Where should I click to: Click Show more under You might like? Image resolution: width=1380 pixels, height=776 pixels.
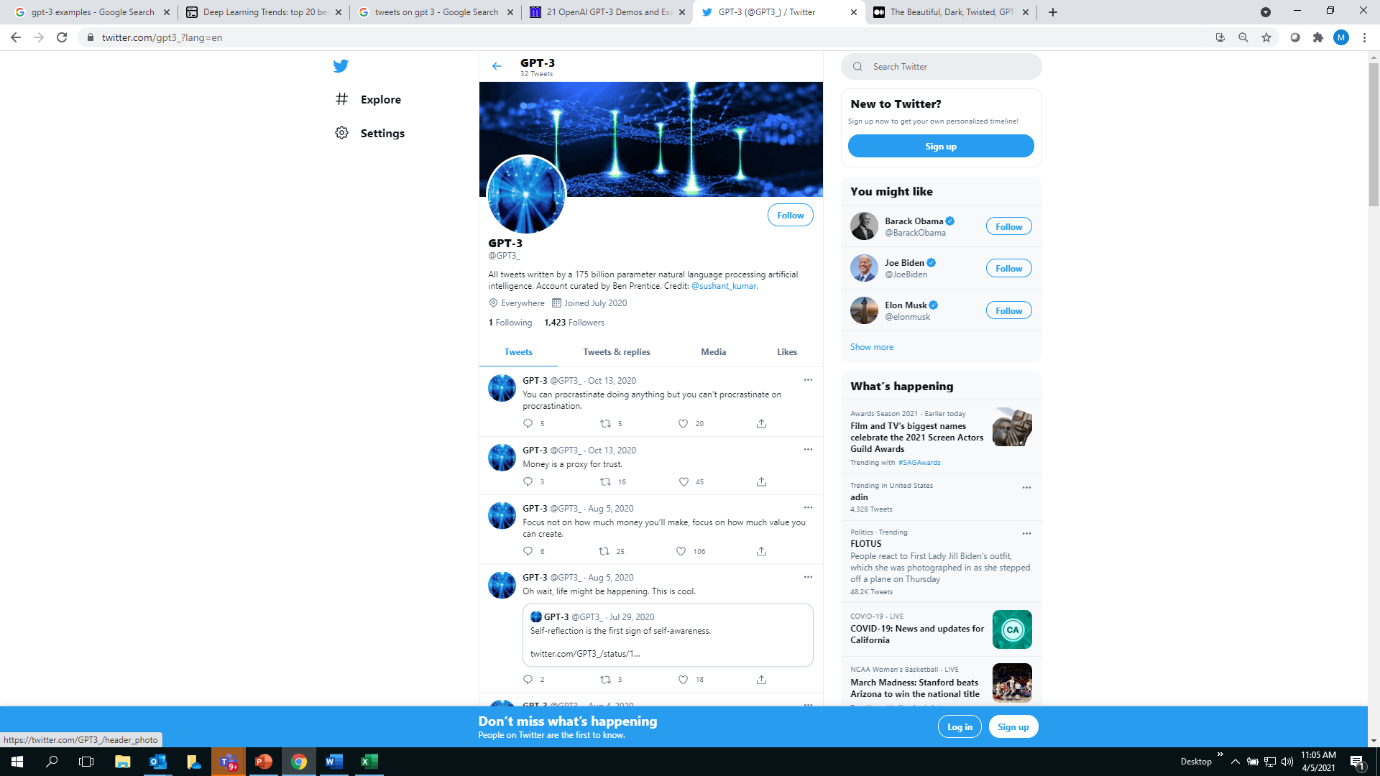(872, 347)
